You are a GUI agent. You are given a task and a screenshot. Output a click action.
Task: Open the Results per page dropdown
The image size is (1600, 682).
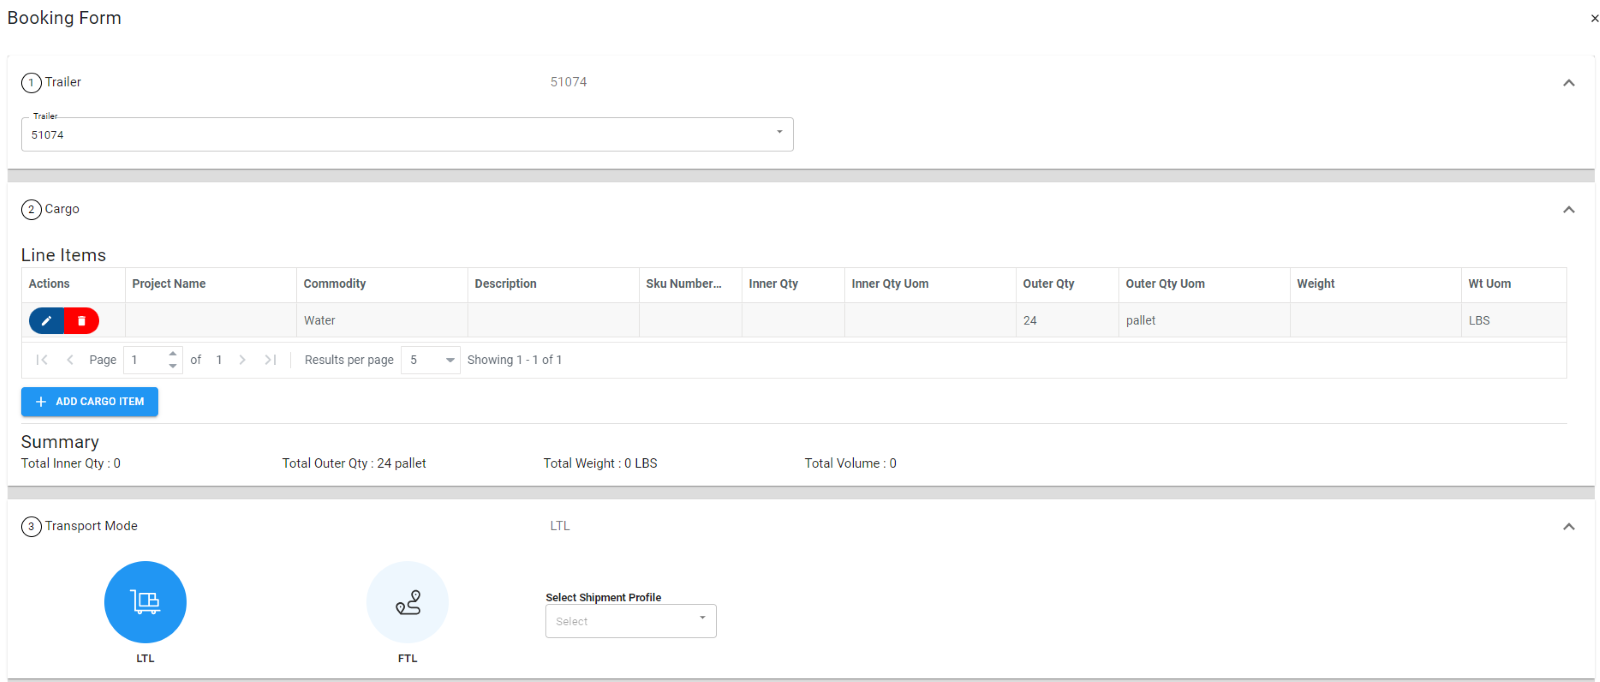pos(431,360)
